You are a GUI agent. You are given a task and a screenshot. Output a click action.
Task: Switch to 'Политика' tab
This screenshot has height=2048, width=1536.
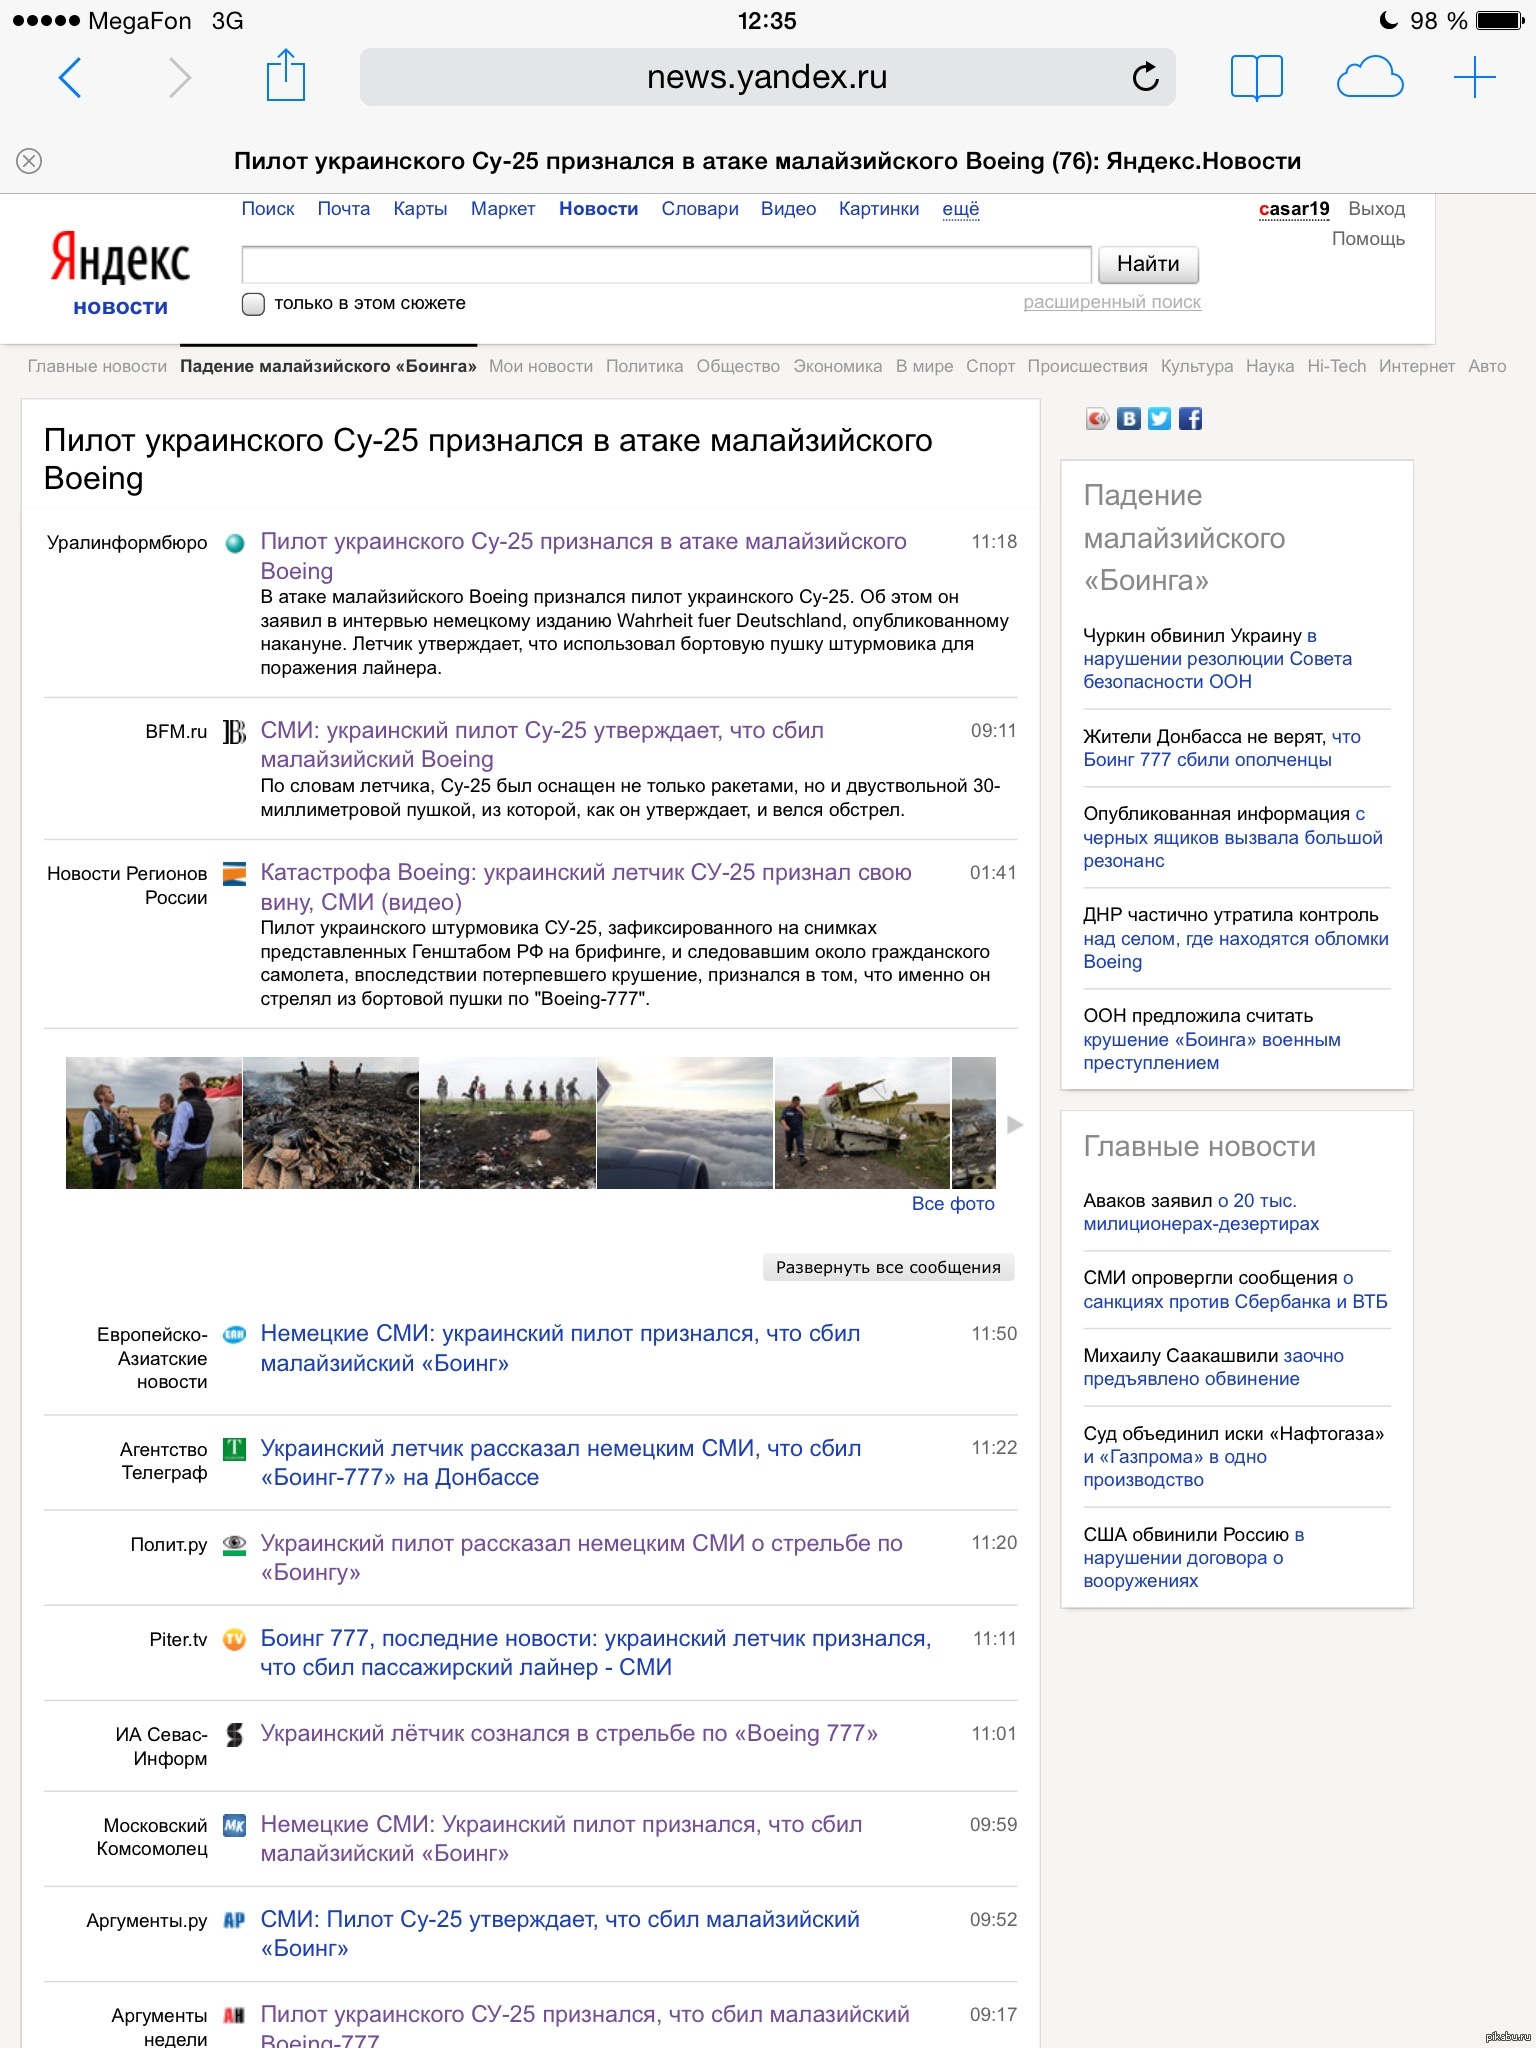pyautogui.click(x=645, y=367)
